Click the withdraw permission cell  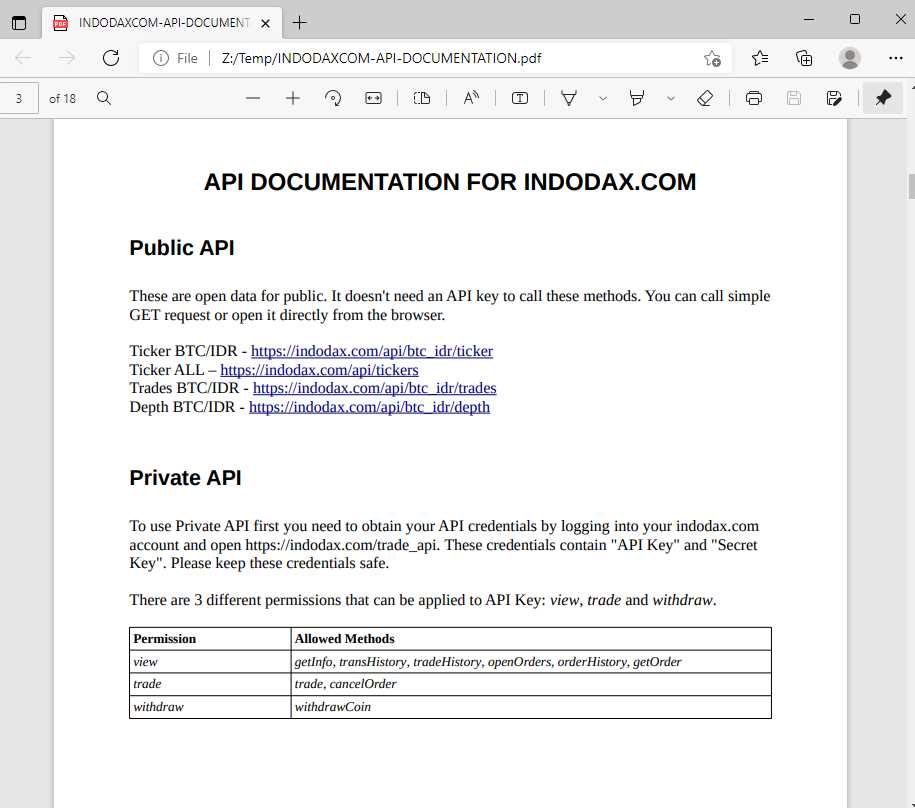[210, 706]
